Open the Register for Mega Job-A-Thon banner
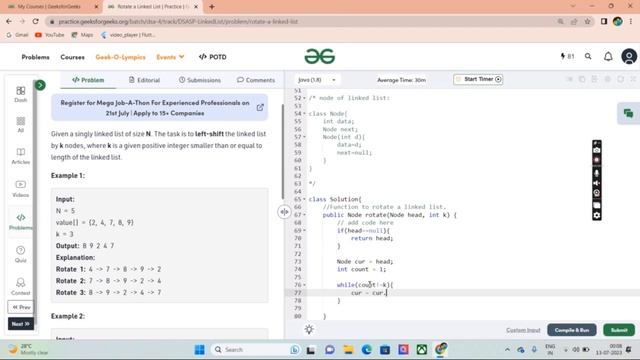The height and width of the screenshot is (360, 640). [160, 108]
